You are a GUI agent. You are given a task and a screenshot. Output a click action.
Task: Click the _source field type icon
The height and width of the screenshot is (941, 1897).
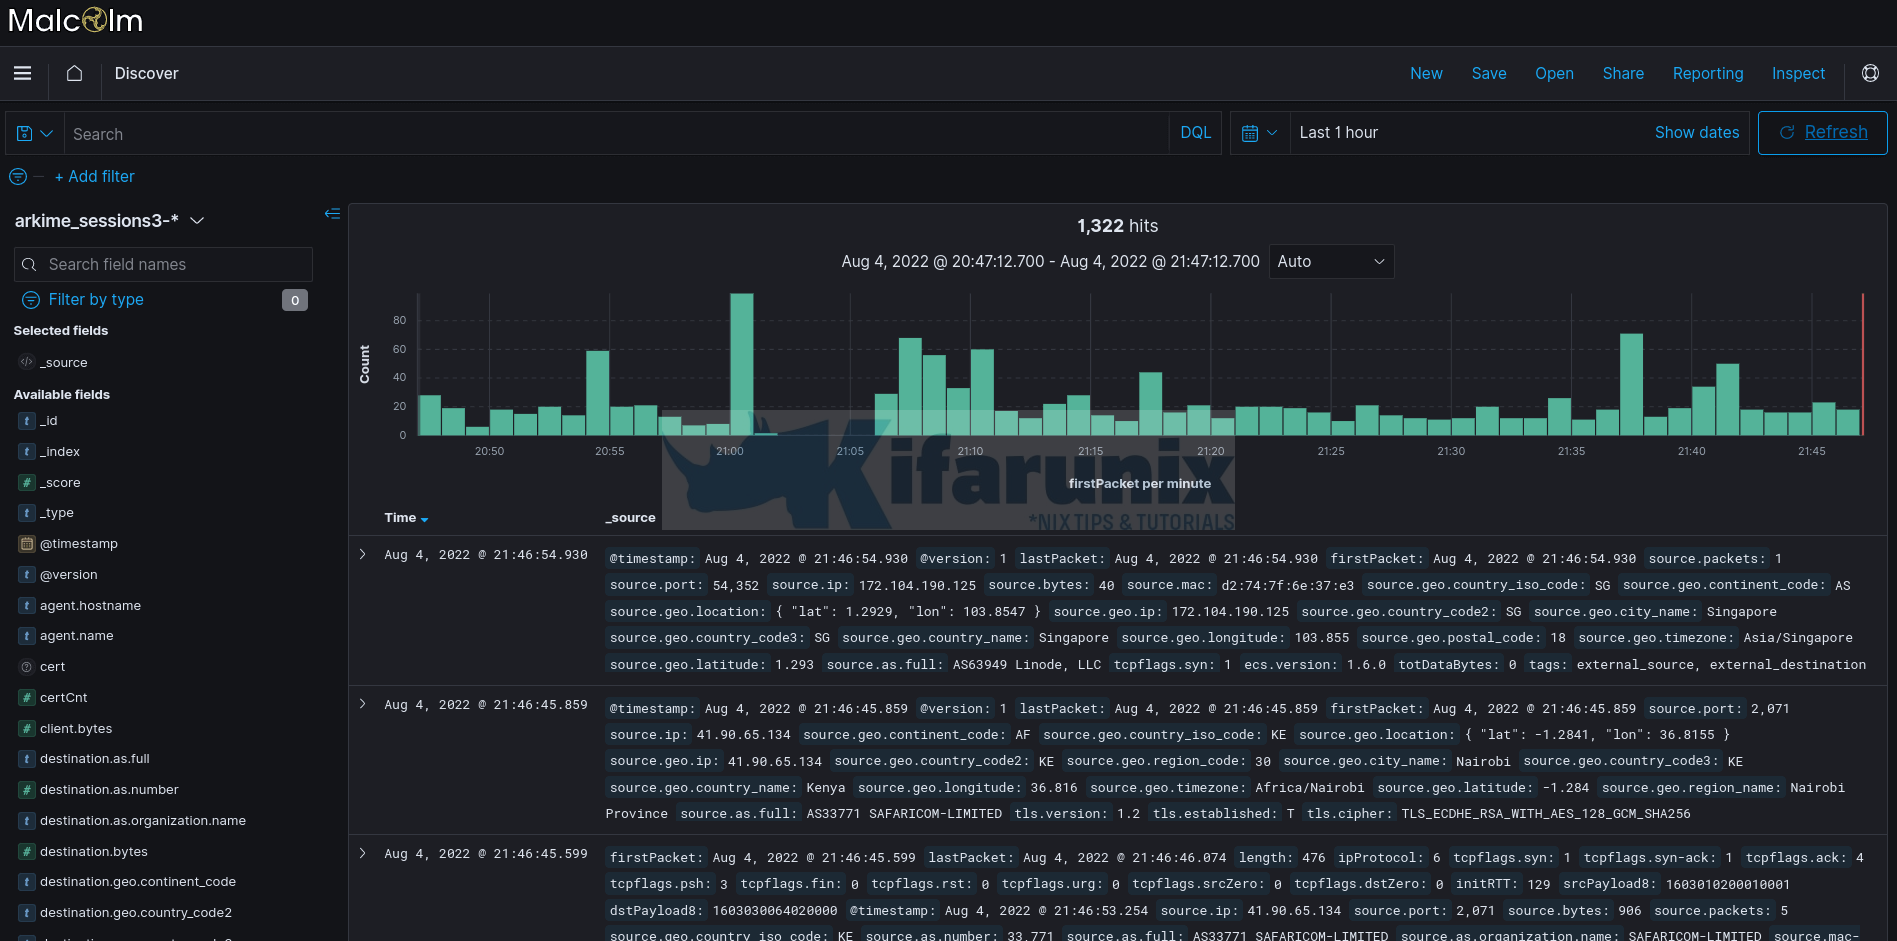[x=27, y=362]
